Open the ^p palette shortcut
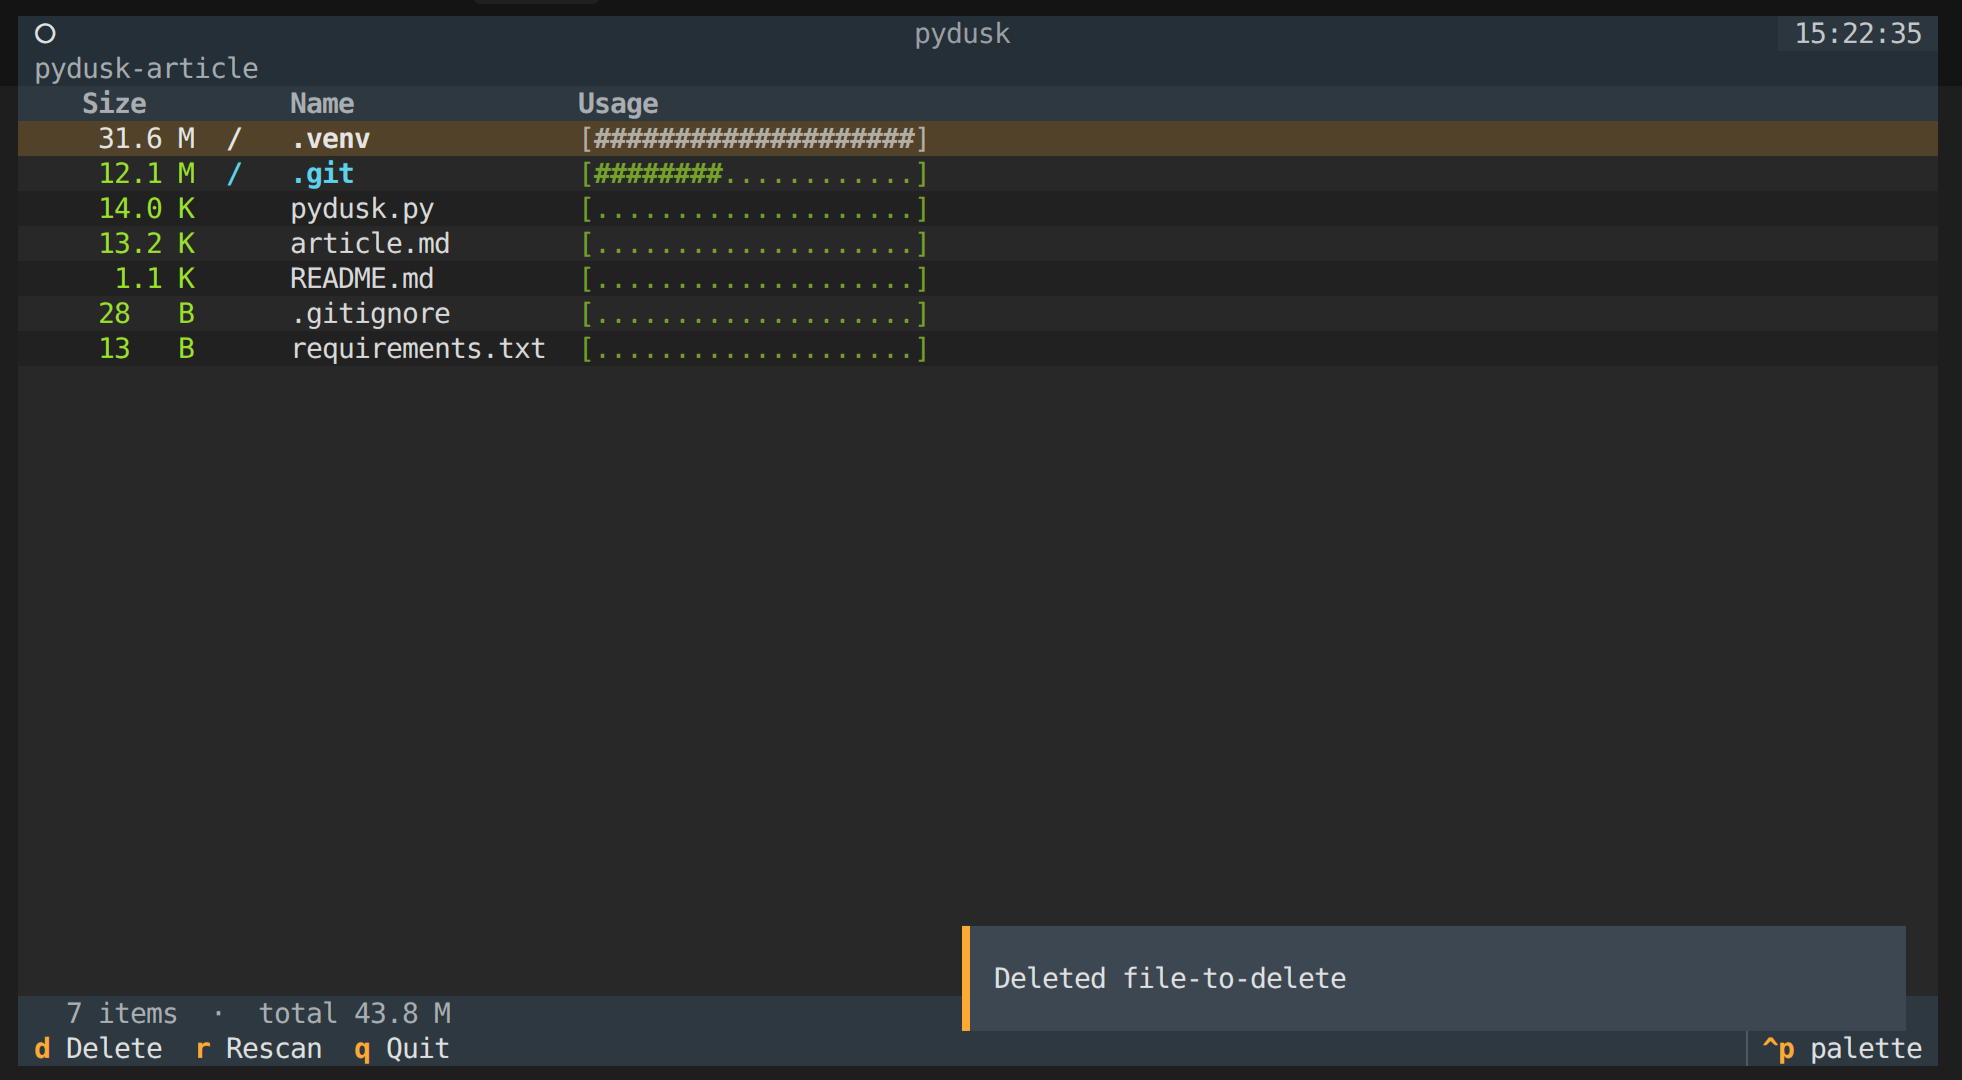1962x1080 pixels. point(1841,1048)
